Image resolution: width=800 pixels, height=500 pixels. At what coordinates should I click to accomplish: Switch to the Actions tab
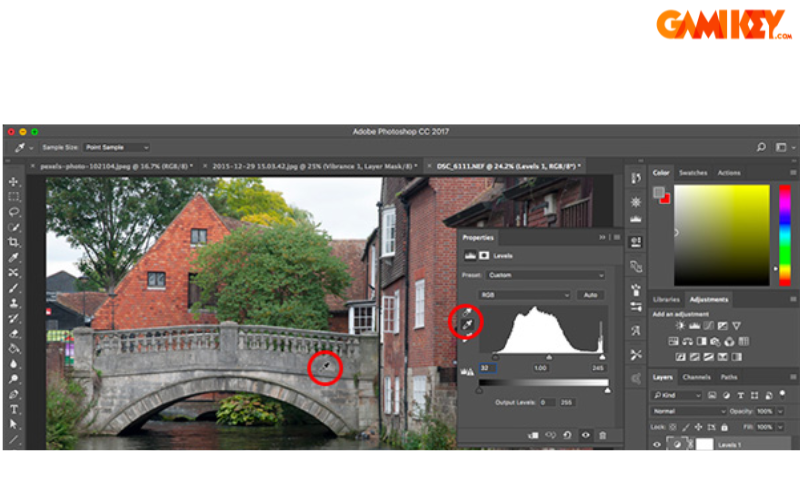pyautogui.click(x=729, y=173)
